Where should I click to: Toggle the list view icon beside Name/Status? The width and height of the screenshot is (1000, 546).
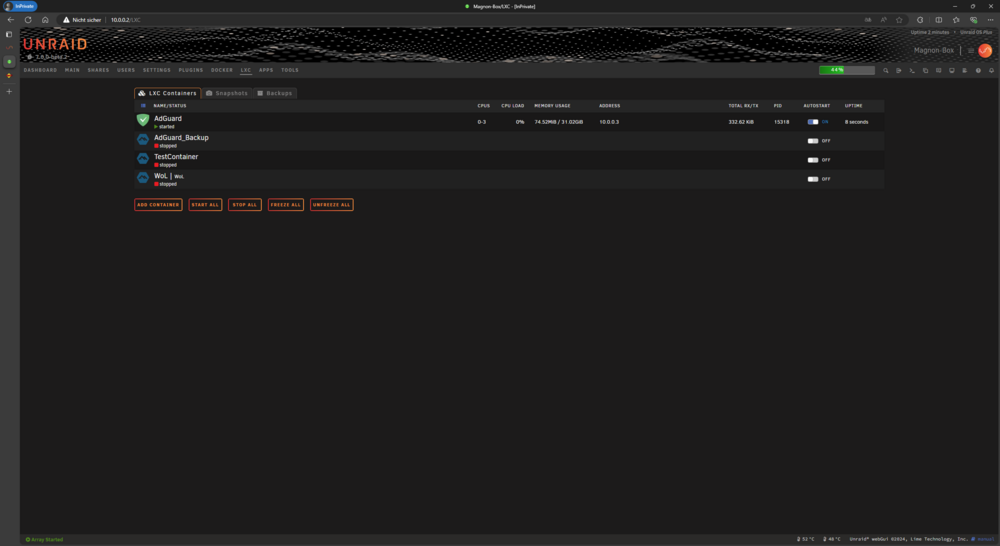pyautogui.click(x=143, y=106)
